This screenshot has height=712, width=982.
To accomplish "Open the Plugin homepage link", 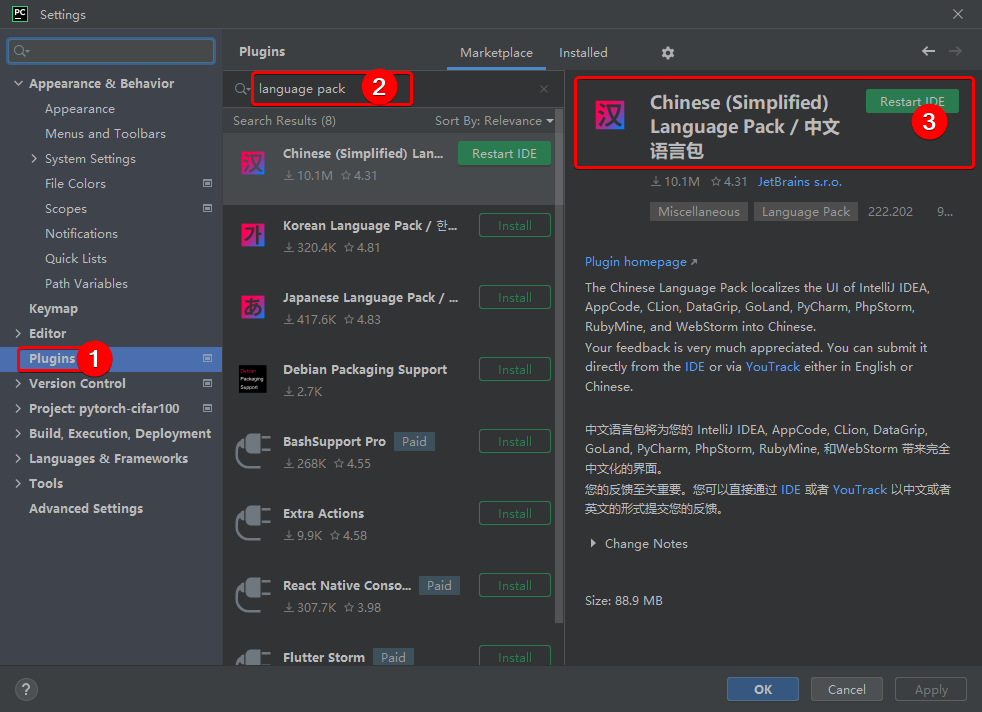I will [636, 262].
